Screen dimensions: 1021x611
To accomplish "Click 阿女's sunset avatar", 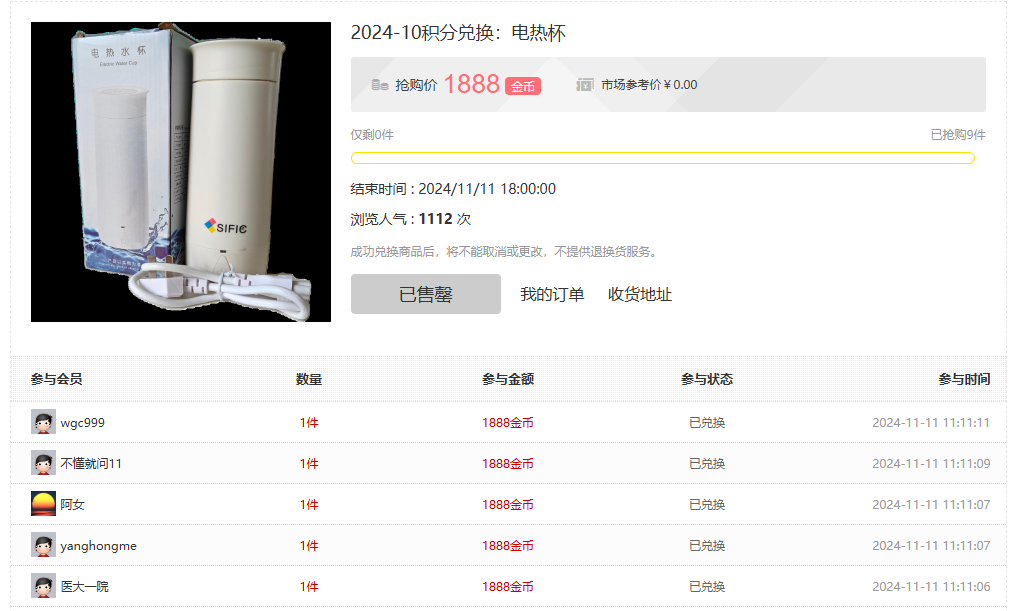I will [43, 504].
